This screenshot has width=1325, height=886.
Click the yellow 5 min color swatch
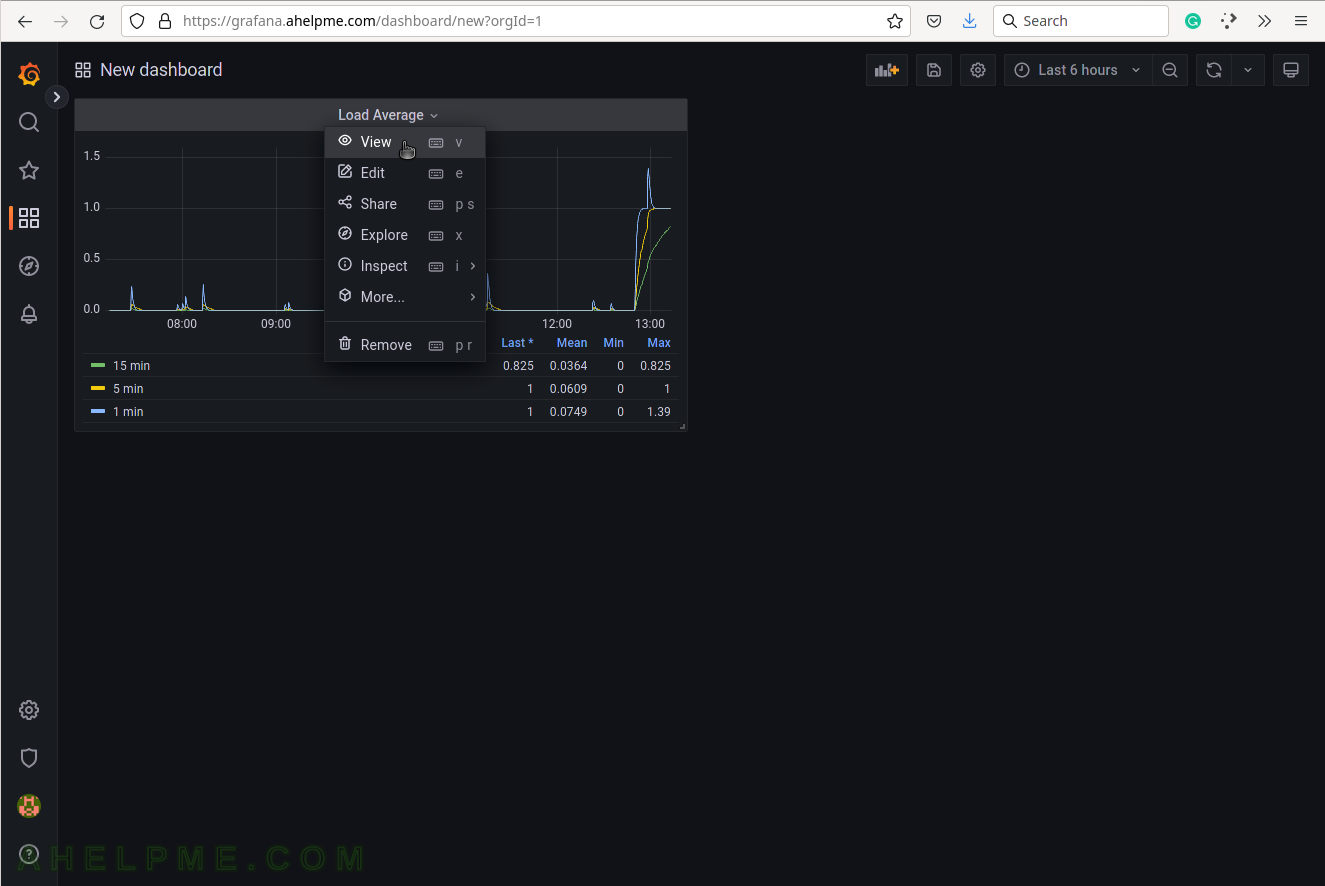(98, 389)
